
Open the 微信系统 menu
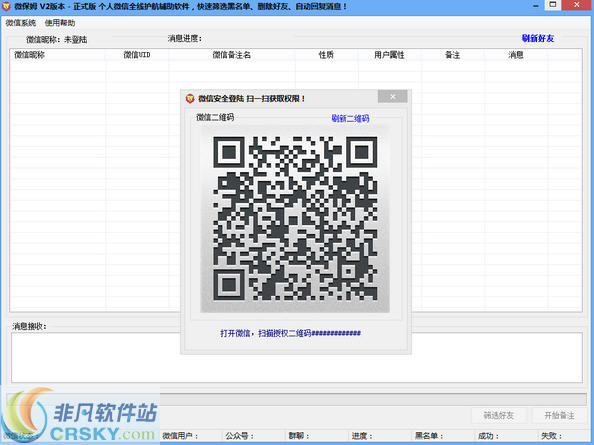20,23
